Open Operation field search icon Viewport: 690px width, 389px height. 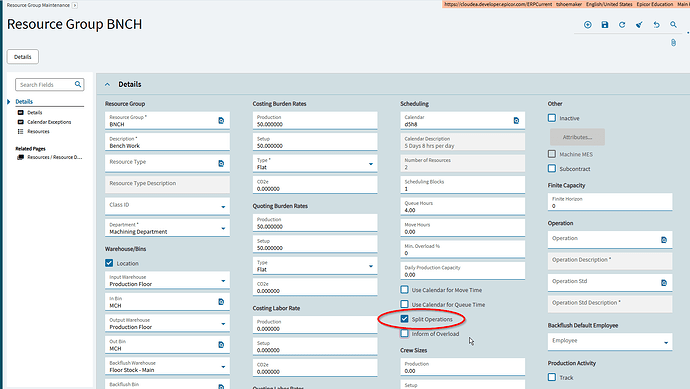coord(664,240)
